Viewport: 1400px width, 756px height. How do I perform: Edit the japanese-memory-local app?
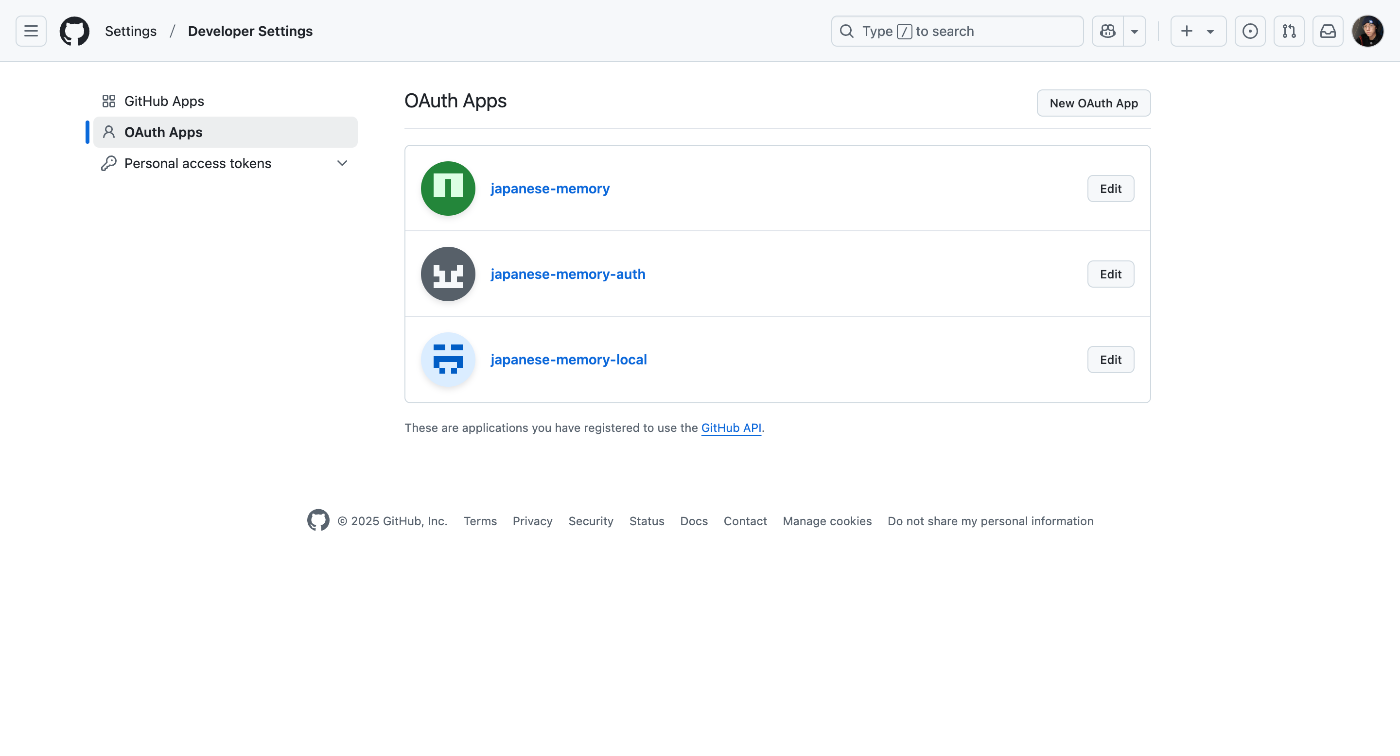click(x=1111, y=360)
